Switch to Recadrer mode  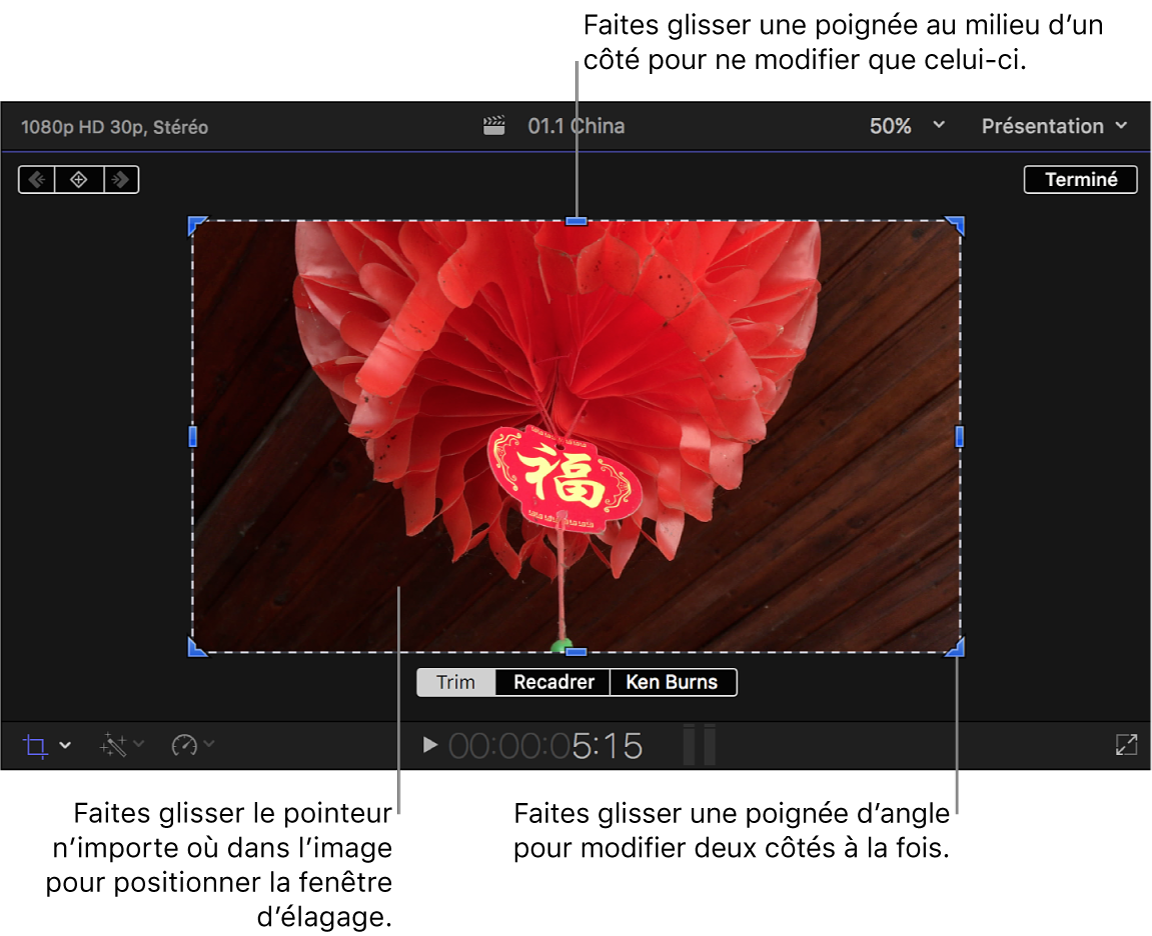(x=553, y=682)
